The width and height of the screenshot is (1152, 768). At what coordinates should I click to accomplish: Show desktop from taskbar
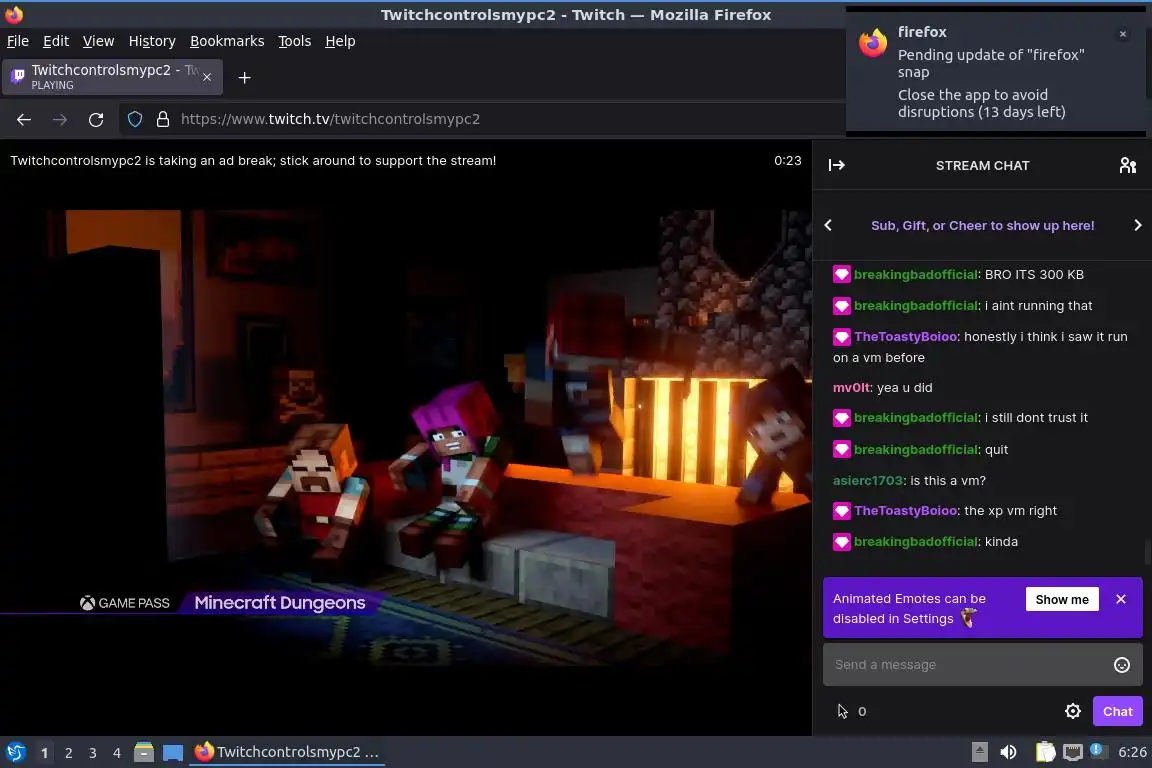coord(173,753)
